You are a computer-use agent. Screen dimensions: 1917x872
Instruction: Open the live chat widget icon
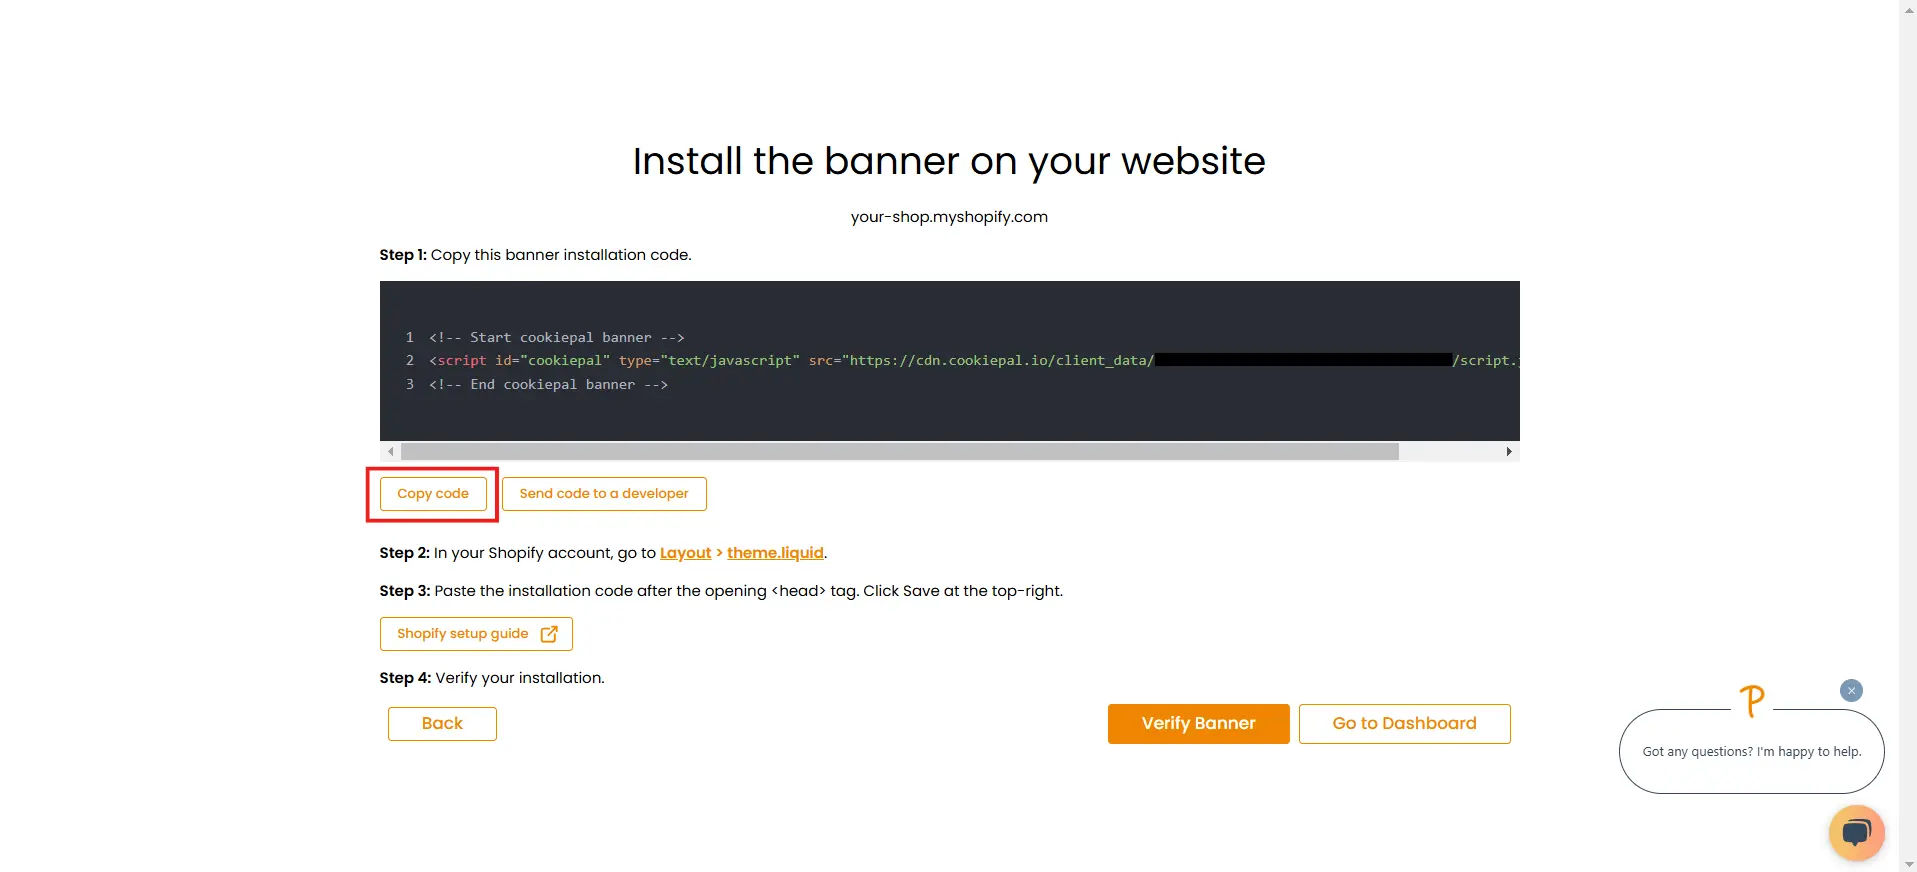[x=1856, y=832]
